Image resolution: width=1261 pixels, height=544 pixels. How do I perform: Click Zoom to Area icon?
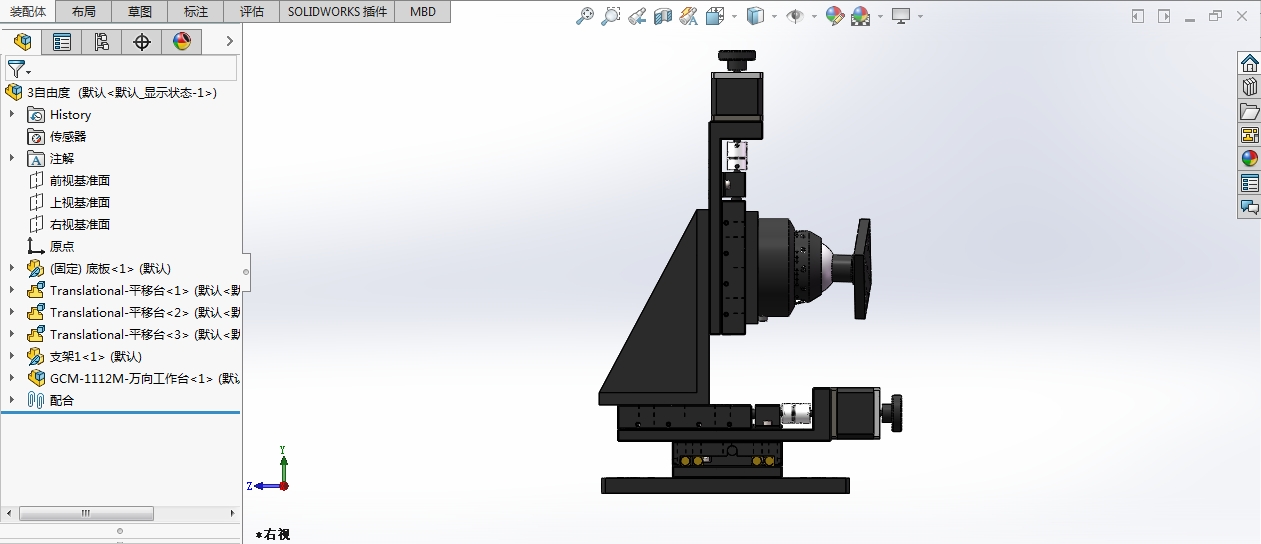pos(611,16)
